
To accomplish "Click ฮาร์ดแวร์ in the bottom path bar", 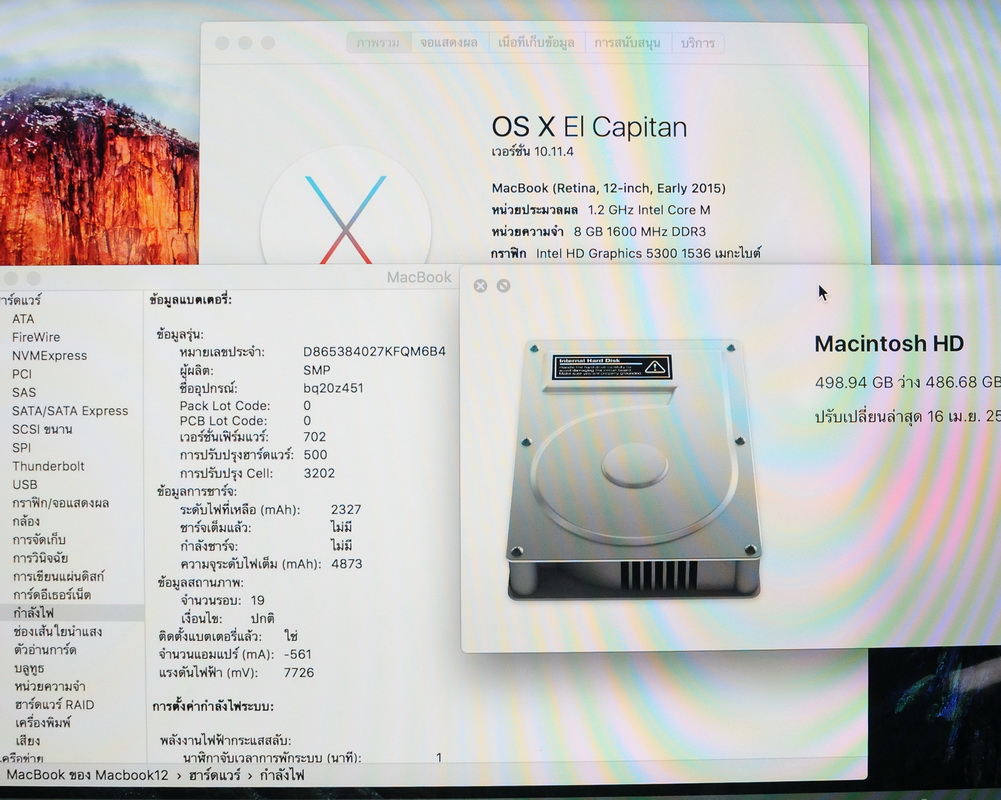I will [214, 775].
